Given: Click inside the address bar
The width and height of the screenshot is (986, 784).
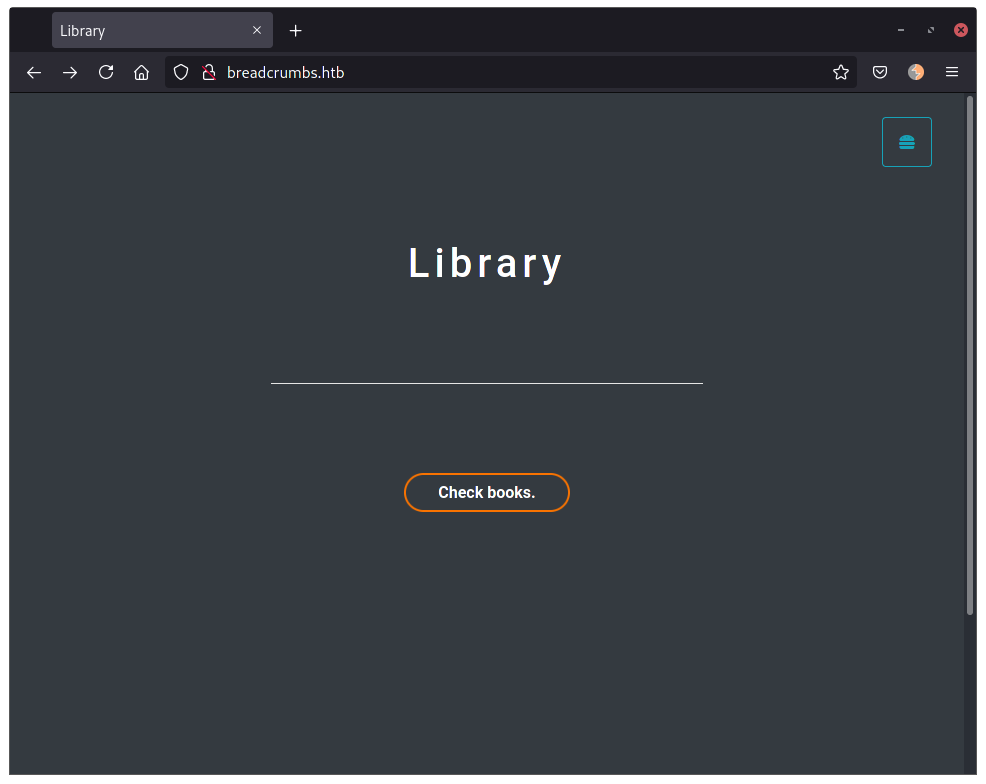Looking at the screenshot, I should pyautogui.click(x=500, y=72).
